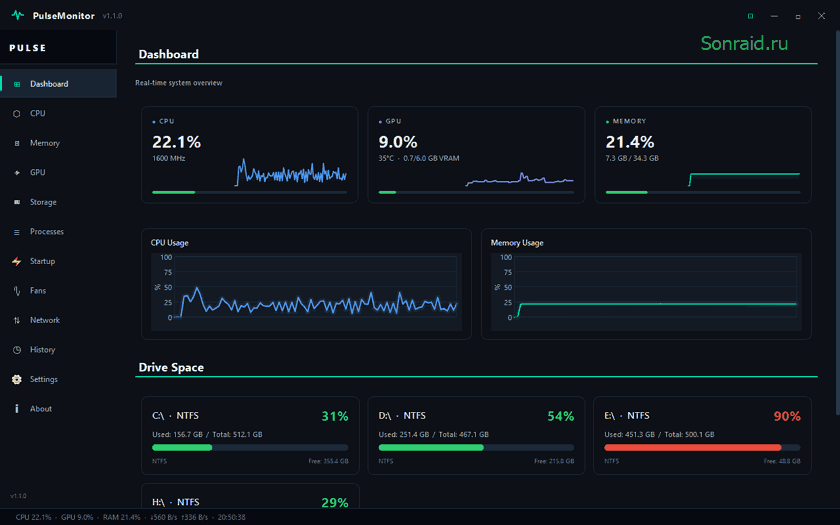Open the Settings label in sidebar
840x525 pixels.
click(43, 379)
